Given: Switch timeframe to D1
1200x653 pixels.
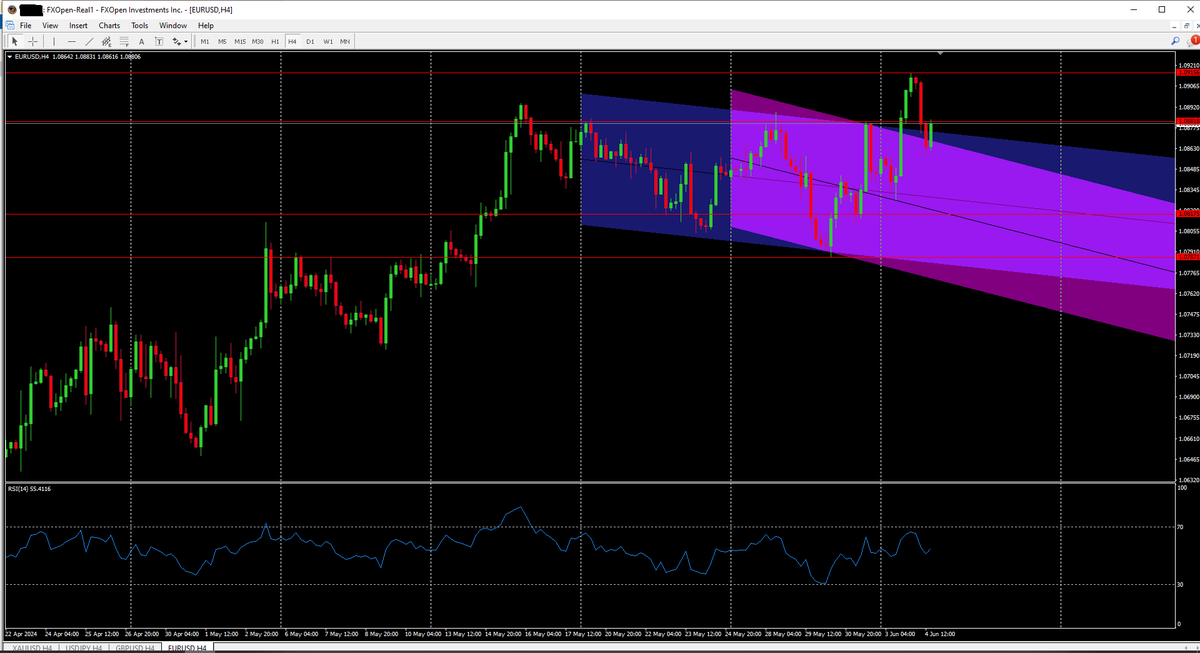Looking at the screenshot, I should click(310, 41).
